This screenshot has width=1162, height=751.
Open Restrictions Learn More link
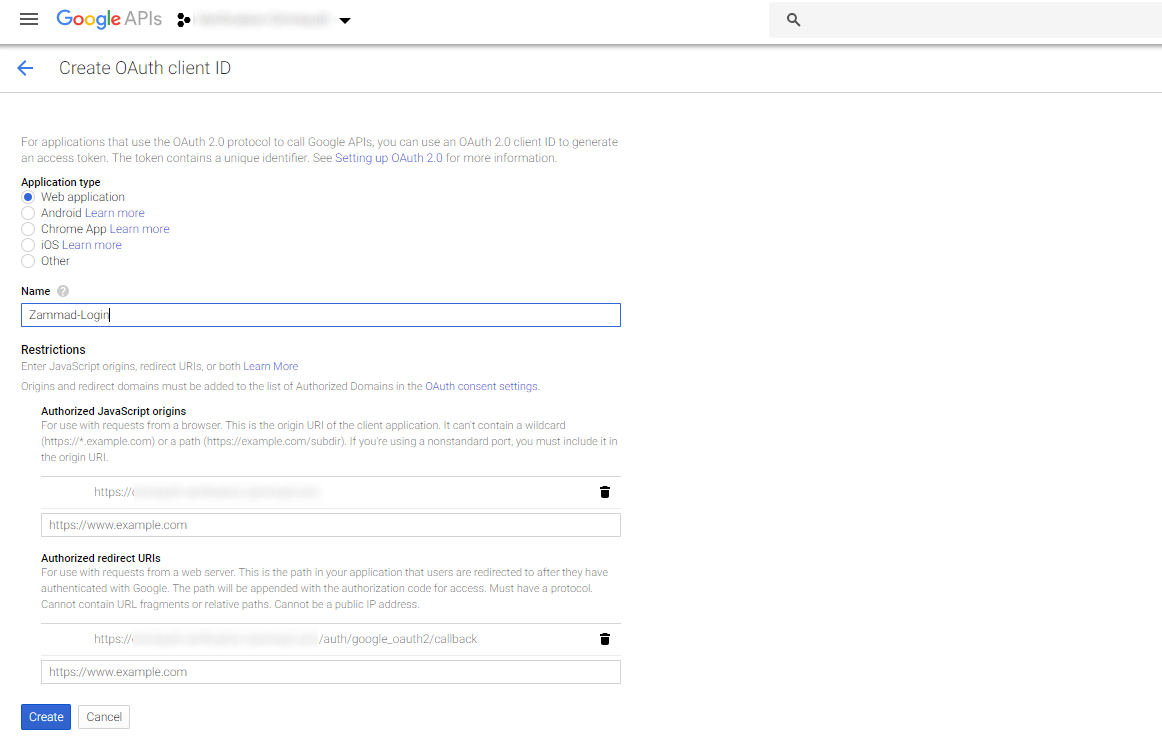270,366
